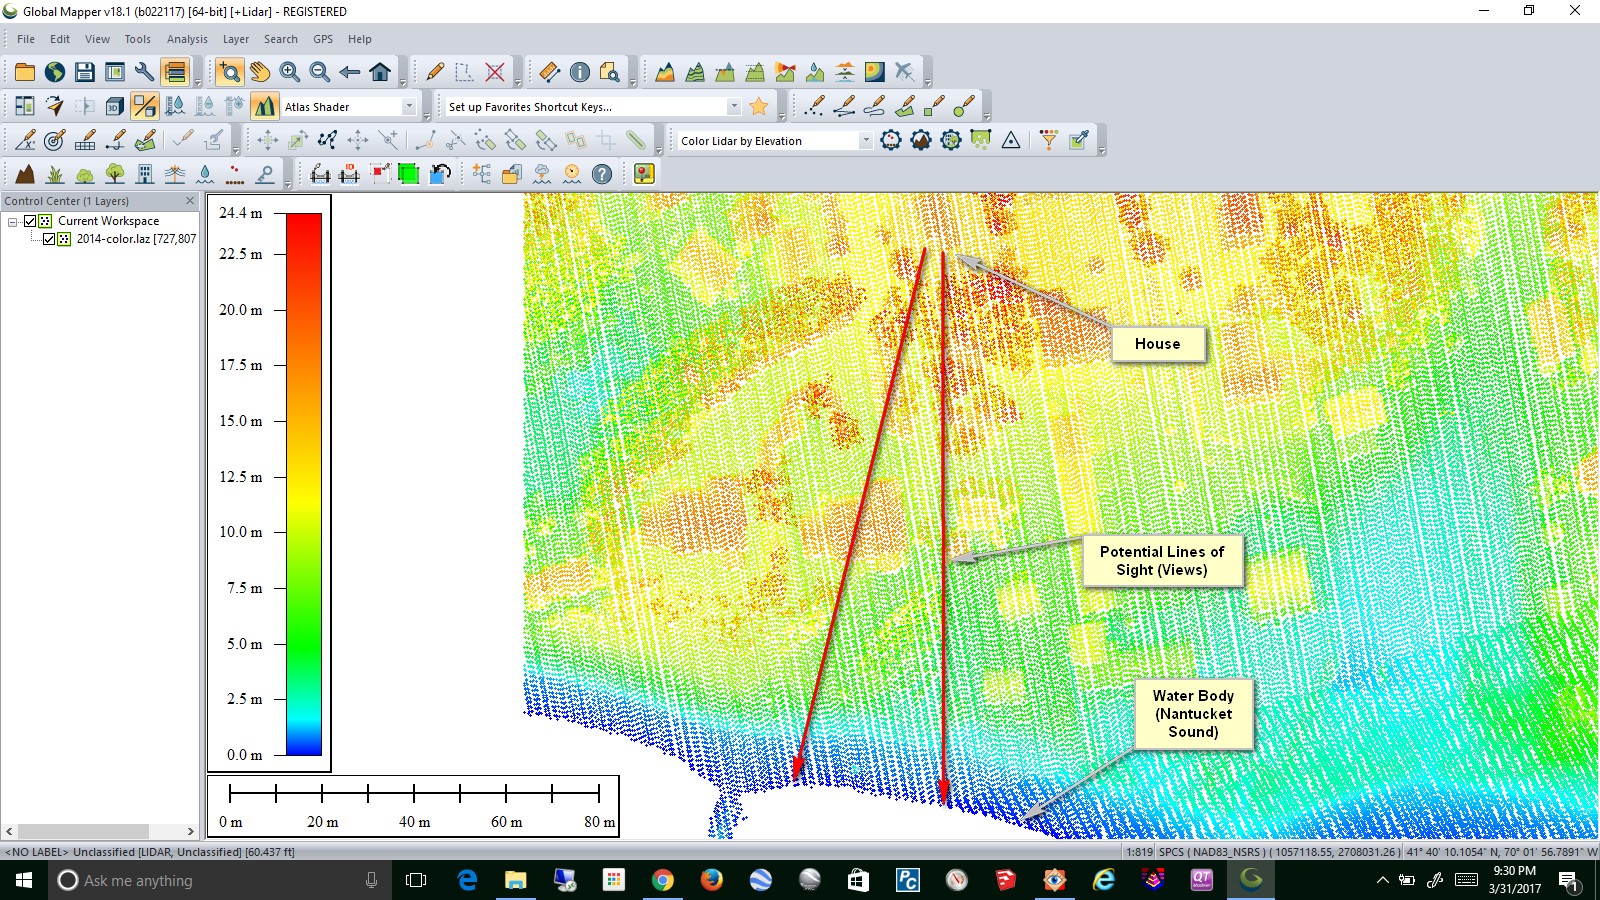This screenshot has width=1600, height=900.
Task: Select the Digitizer pencil tool
Action: pyautogui.click(x=435, y=72)
